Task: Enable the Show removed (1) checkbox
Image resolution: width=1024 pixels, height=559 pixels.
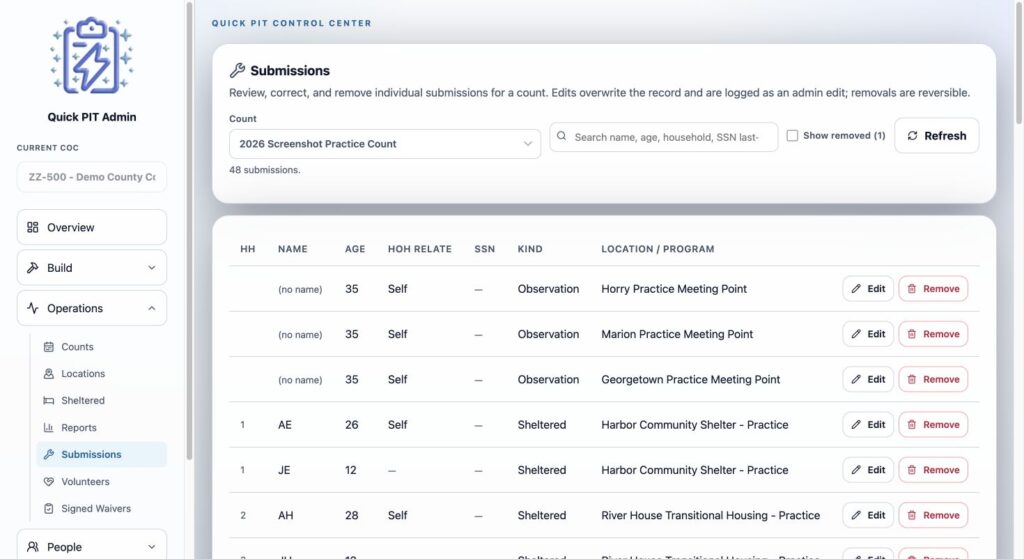Action: (792, 136)
